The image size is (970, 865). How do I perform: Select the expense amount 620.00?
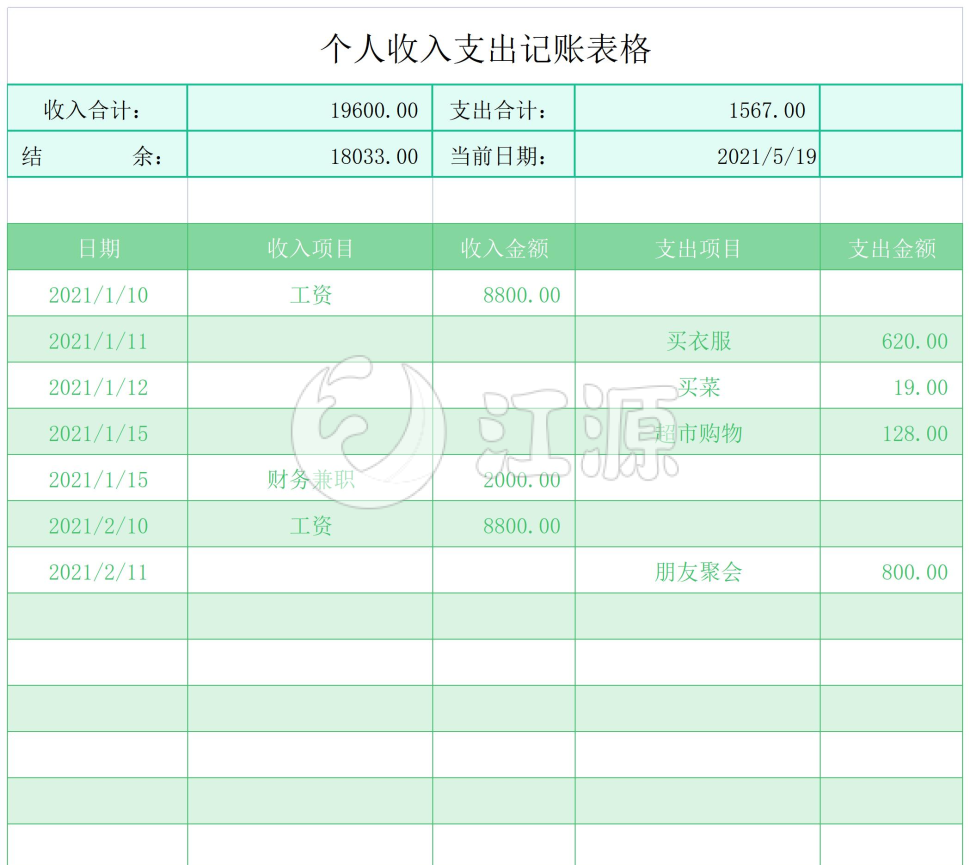pos(891,339)
